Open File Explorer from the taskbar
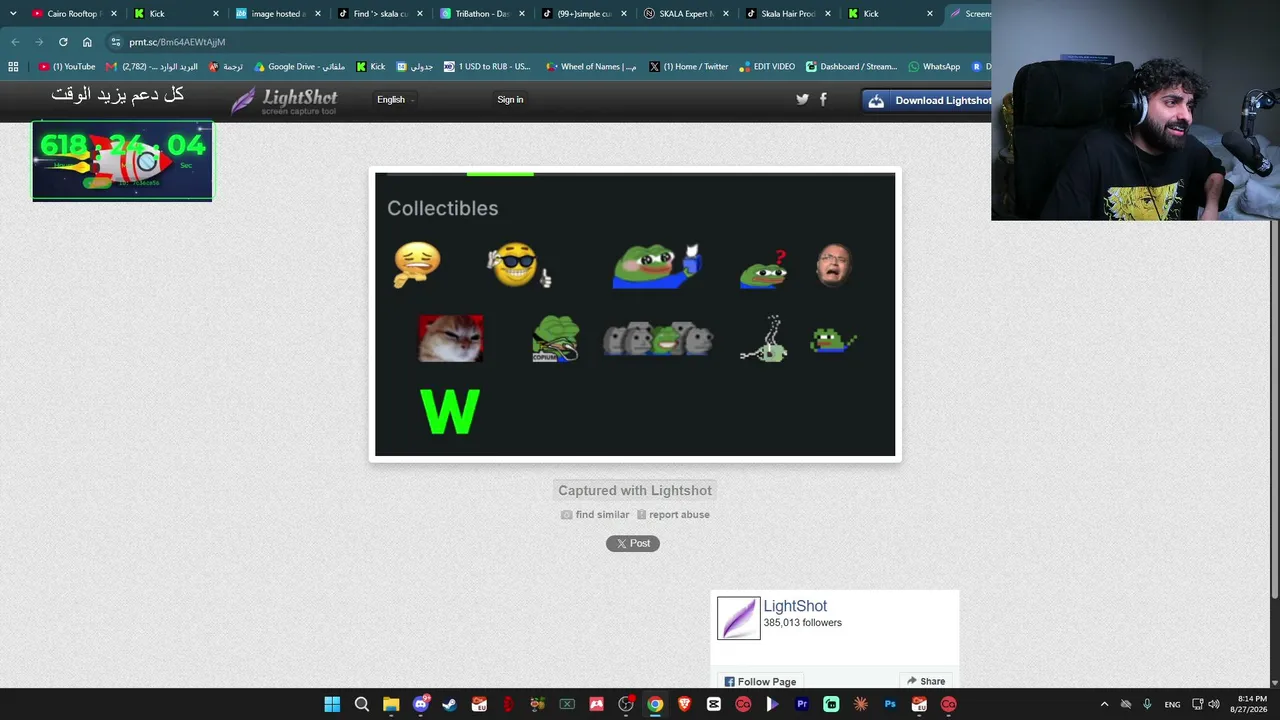The width and height of the screenshot is (1280, 720). click(x=391, y=704)
